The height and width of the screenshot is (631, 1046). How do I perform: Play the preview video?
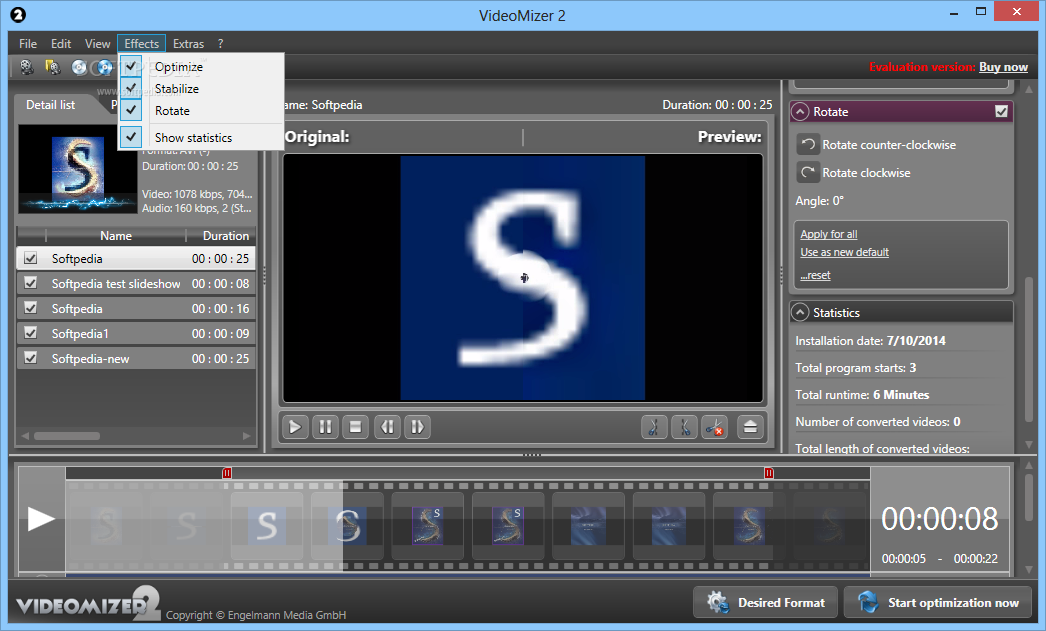[x=295, y=427]
